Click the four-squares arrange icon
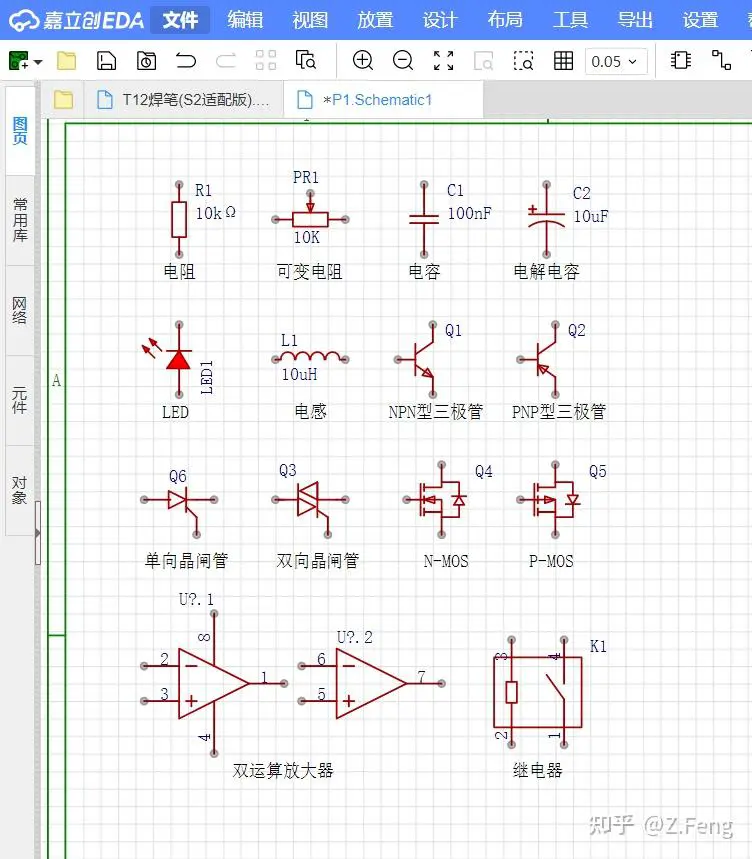The image size is (752, 859). pos(266,61)
